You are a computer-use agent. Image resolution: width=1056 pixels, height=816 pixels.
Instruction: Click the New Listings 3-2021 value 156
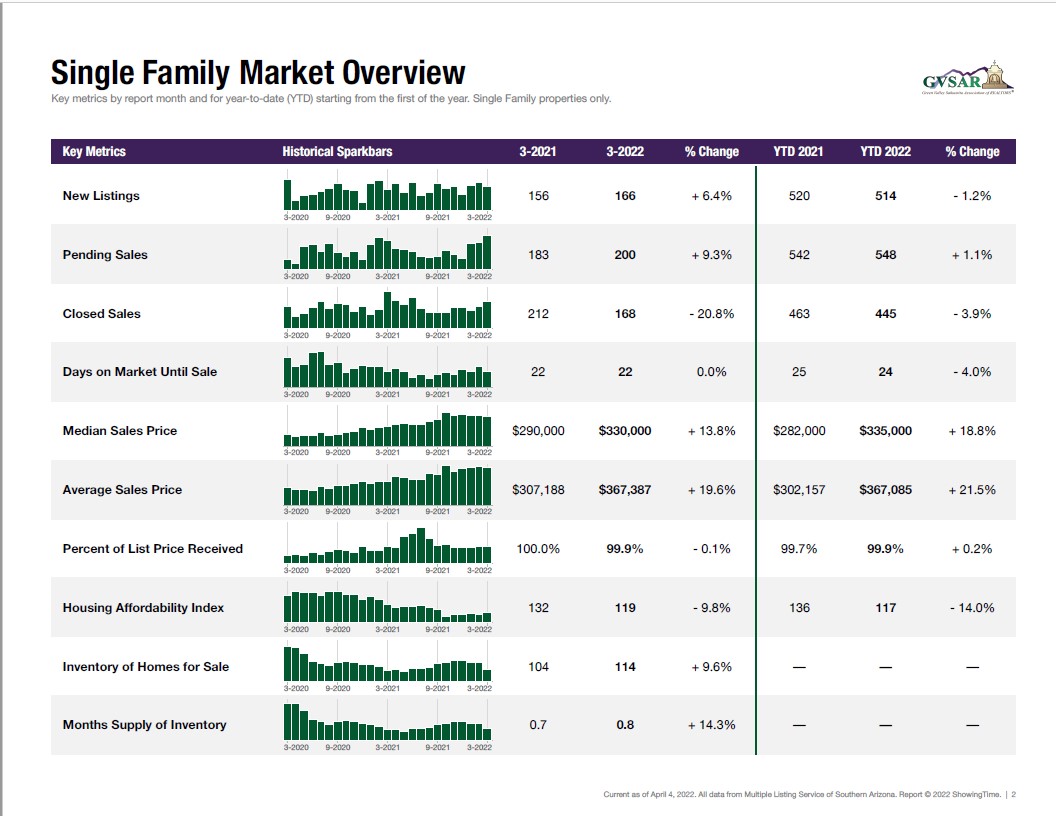[538, 196]
